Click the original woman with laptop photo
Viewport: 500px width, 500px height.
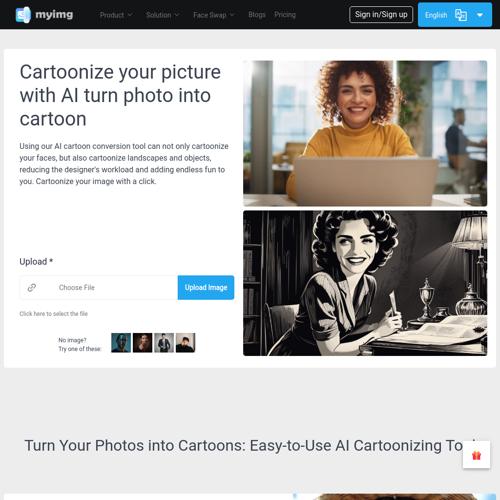(x=365, y=133)
